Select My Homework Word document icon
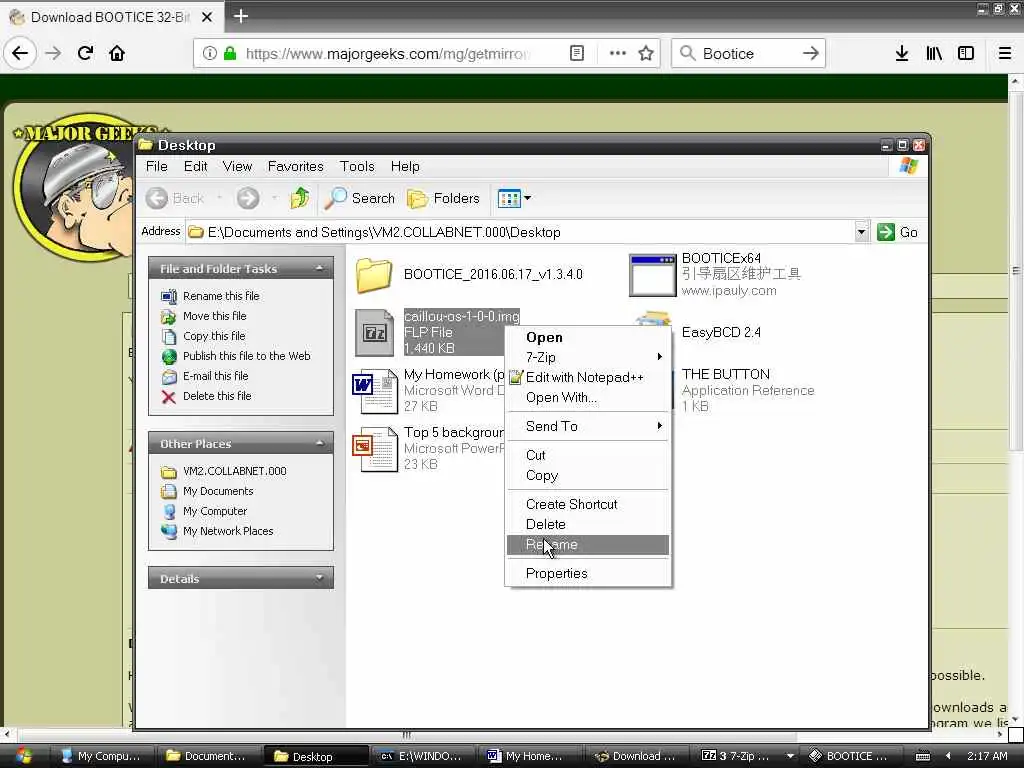 375,391
